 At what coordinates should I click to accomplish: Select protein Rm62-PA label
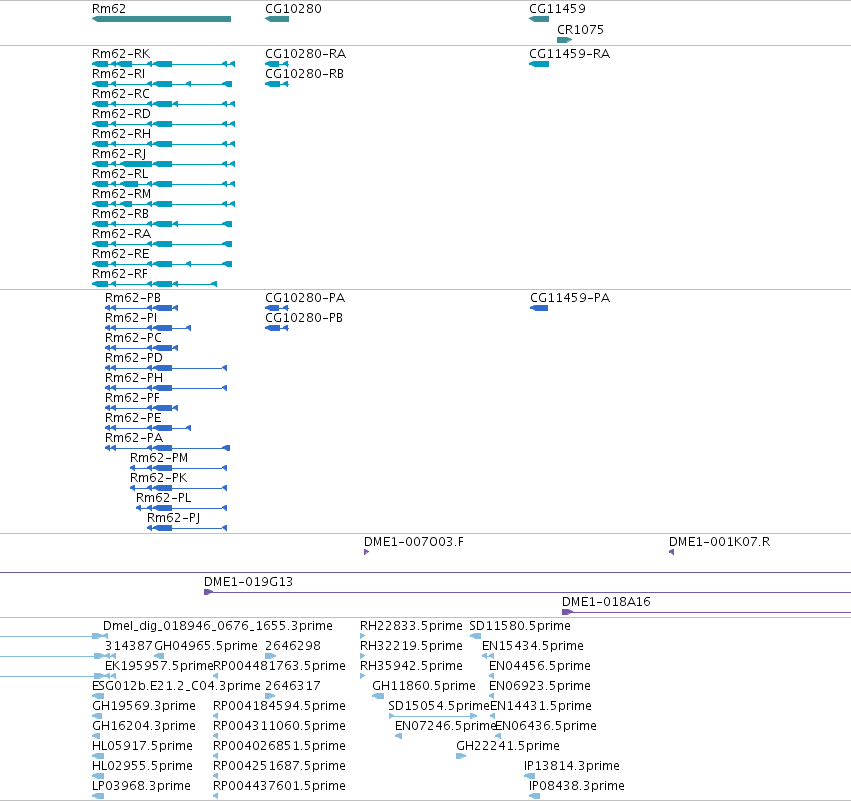[134, 438]
